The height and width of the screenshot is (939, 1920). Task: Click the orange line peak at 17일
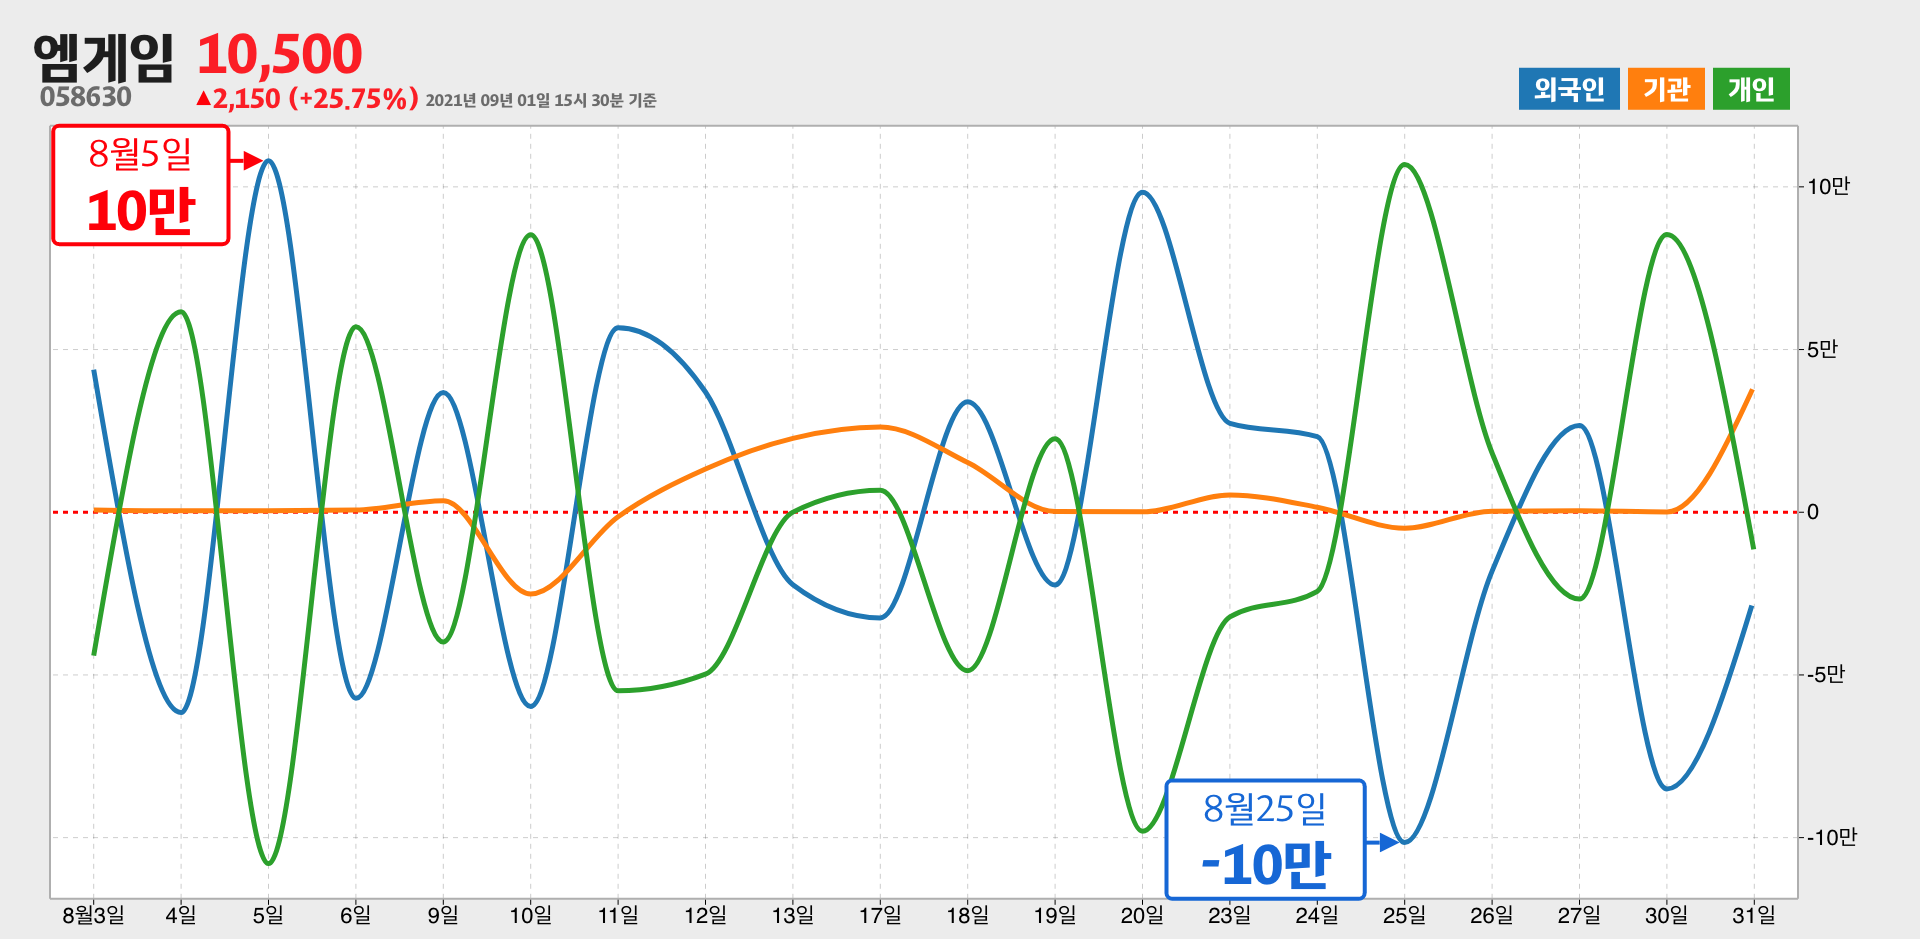point(880,427)
